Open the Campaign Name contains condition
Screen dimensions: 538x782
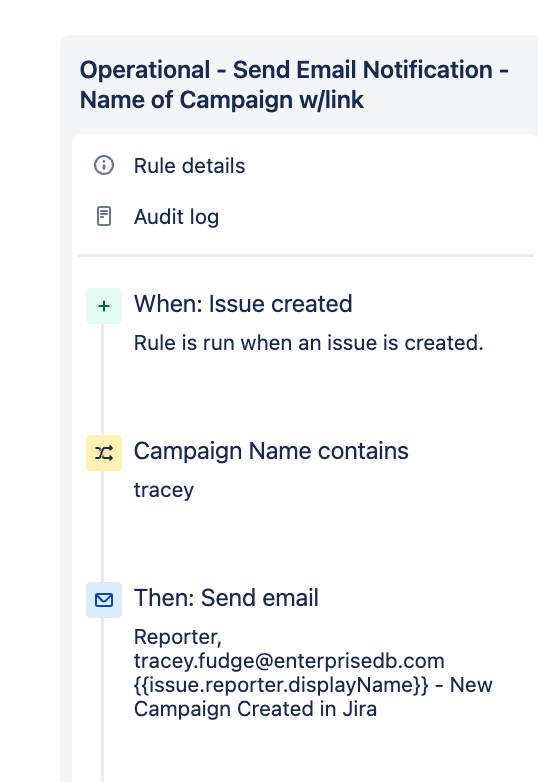pos(271,451)
